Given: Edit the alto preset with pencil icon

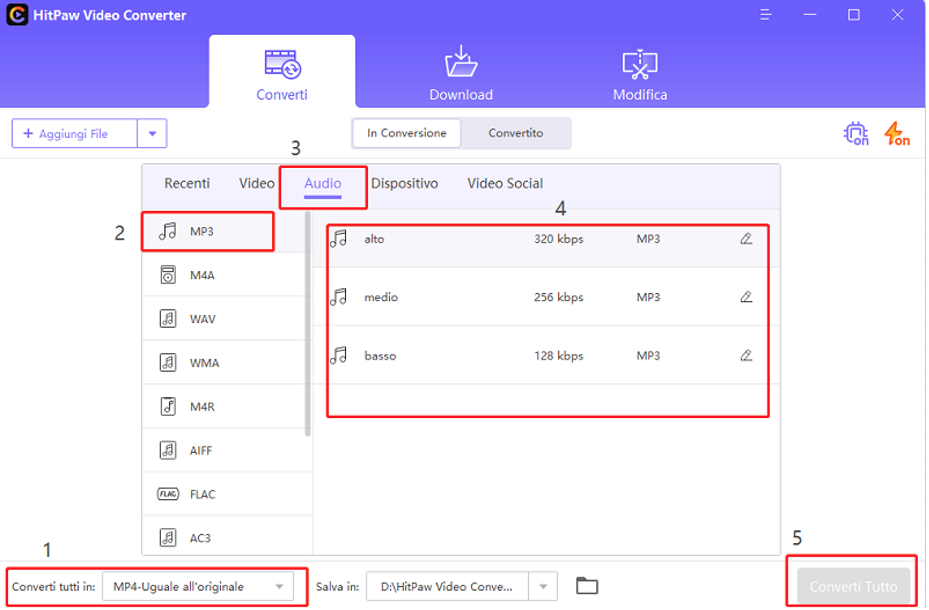Looking at the screenshot, I should [747, 239].
